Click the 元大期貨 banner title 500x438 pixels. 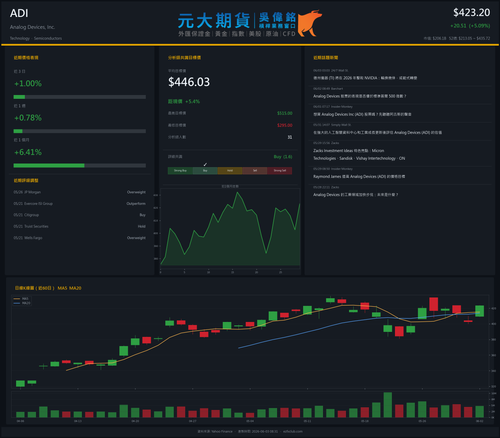(214, 21)
